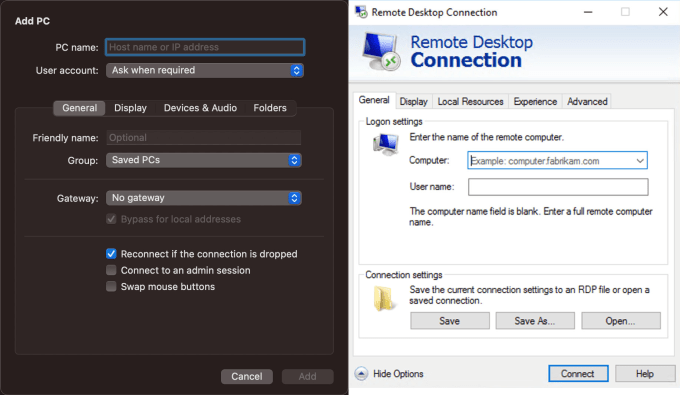The height and width of the screenshot is (395, 680).
Task: Click the Help button
Action: 645,374
